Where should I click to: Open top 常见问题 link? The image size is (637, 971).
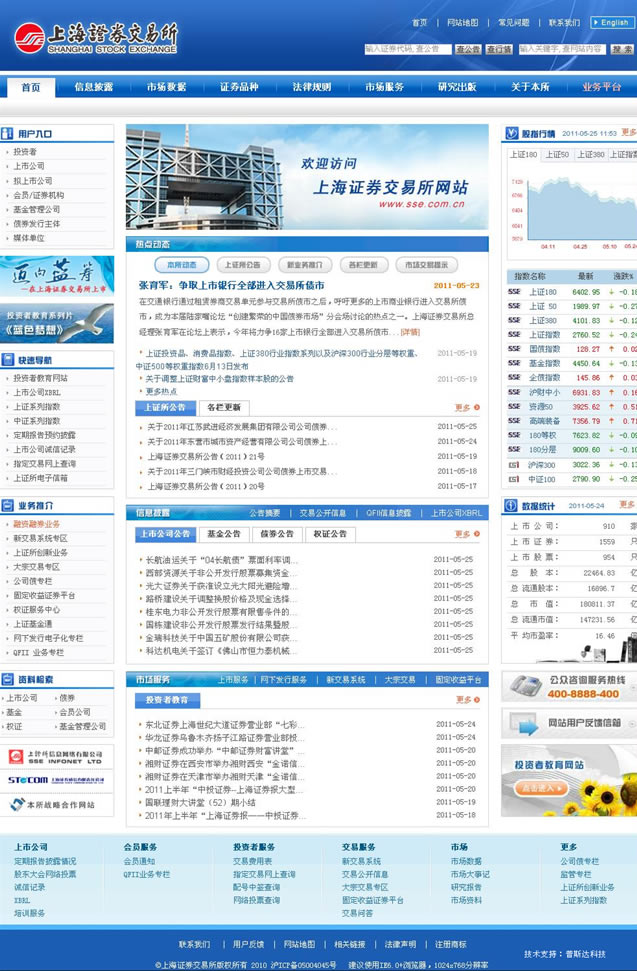514,22
